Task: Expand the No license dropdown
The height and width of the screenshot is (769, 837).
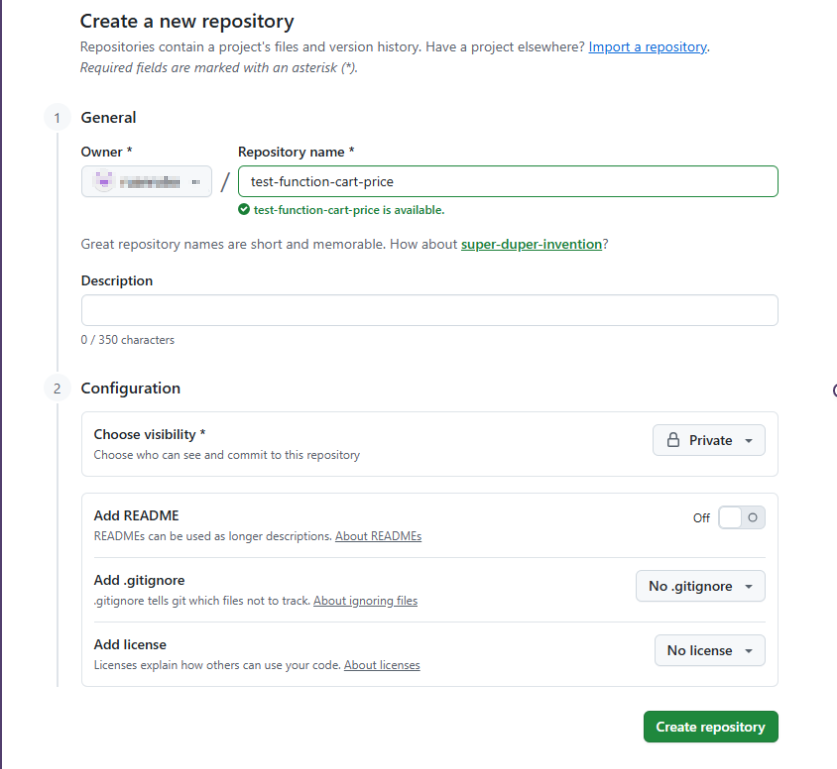Action: coord(709,650)
